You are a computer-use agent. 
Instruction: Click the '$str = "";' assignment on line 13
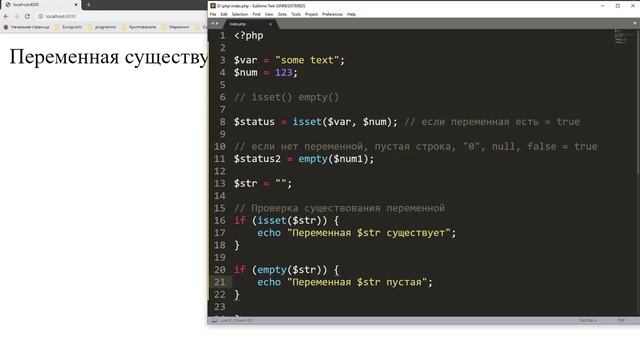tap(263, 184)
